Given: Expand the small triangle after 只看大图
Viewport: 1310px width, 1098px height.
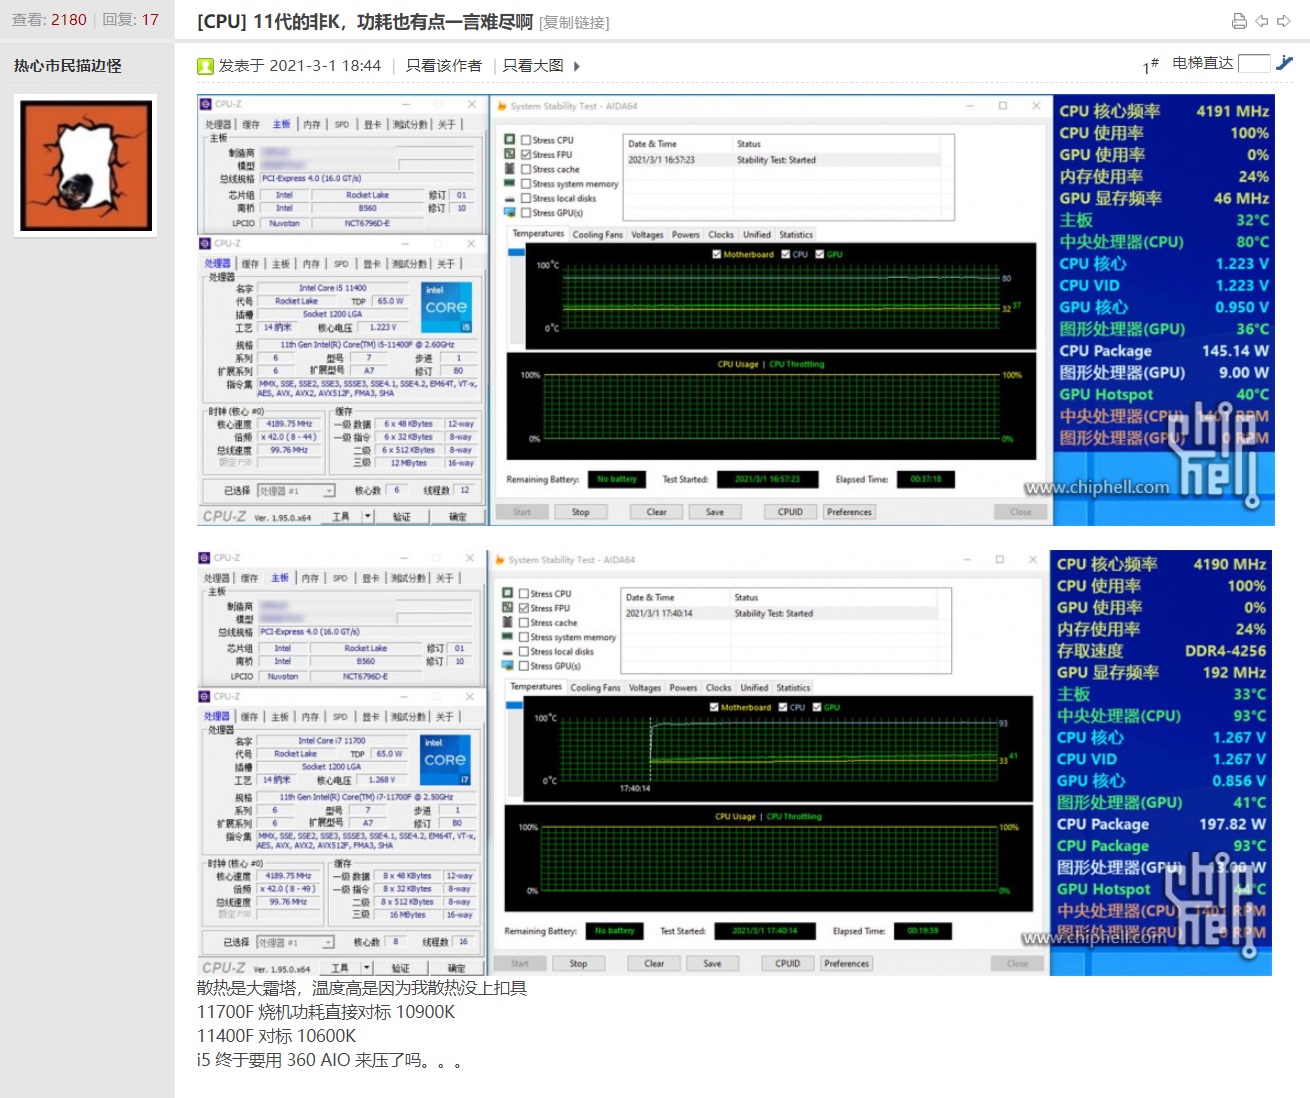Looking at the screenshot, I should 576,66.
